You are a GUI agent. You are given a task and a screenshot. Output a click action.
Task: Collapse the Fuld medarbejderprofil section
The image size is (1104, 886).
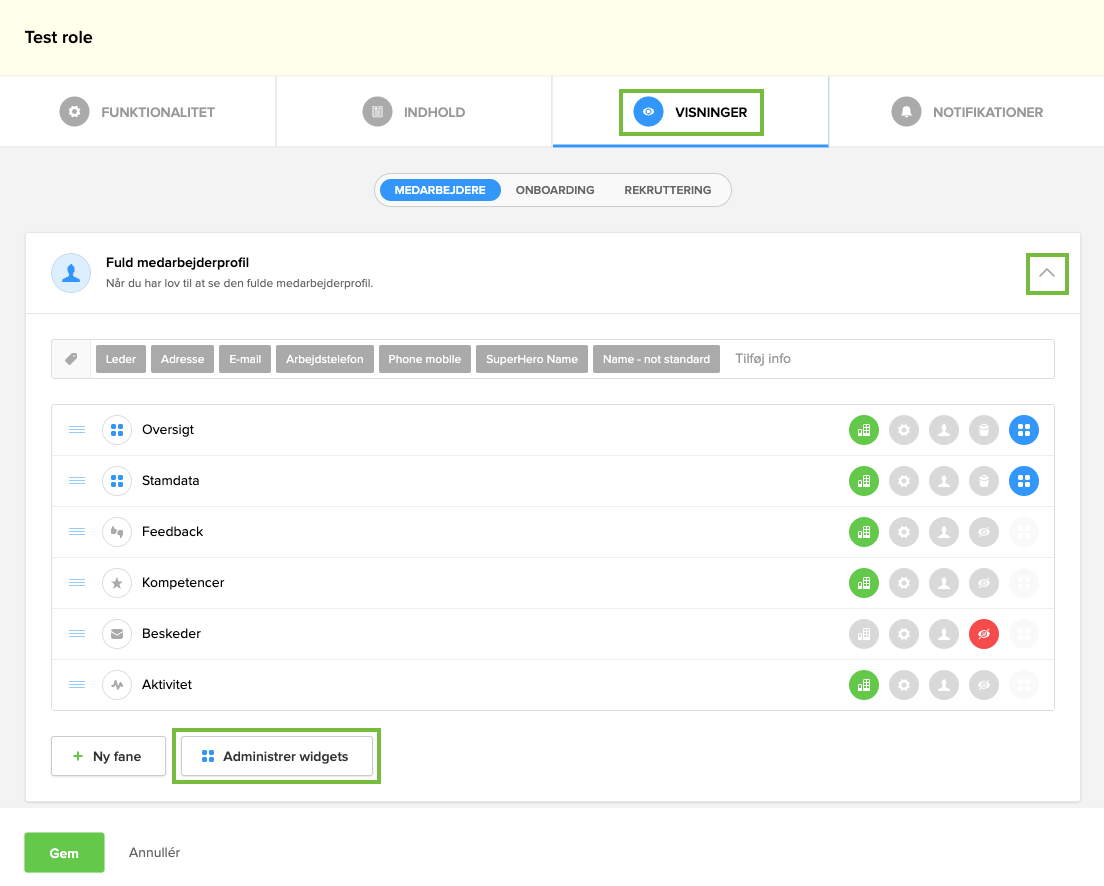click(1047, 273)
